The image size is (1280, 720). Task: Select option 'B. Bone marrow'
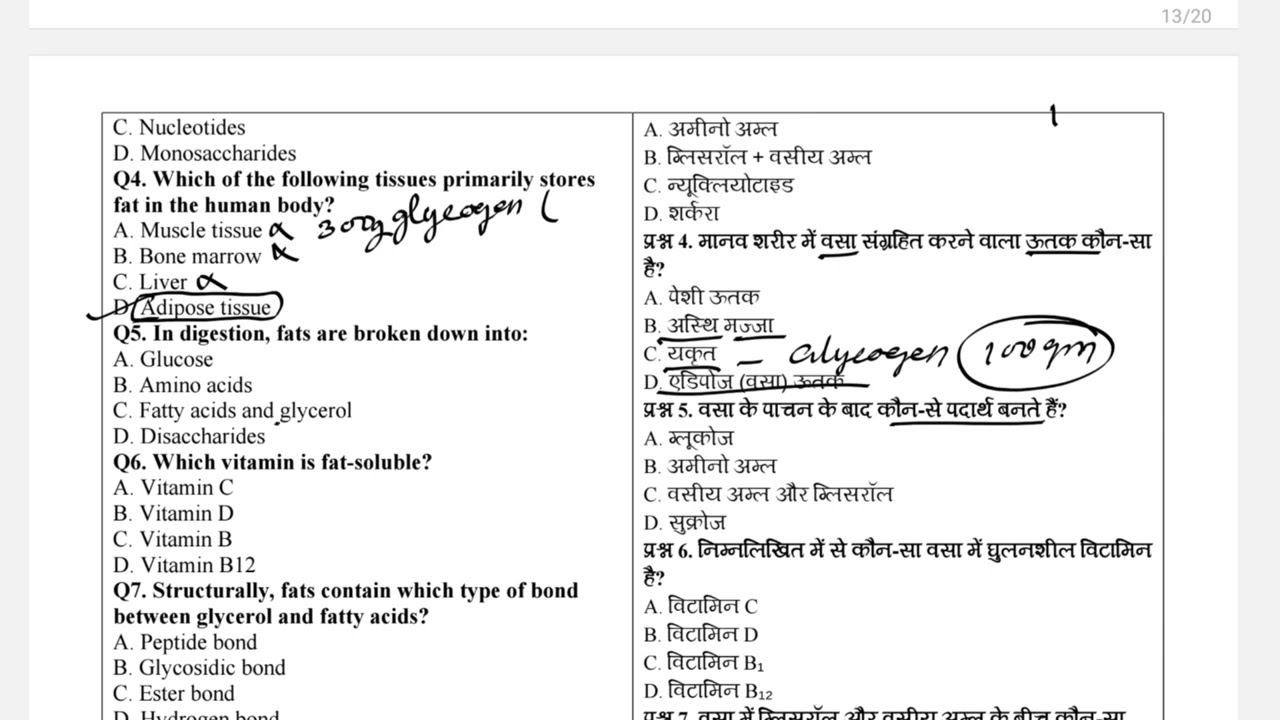point(187,257)
